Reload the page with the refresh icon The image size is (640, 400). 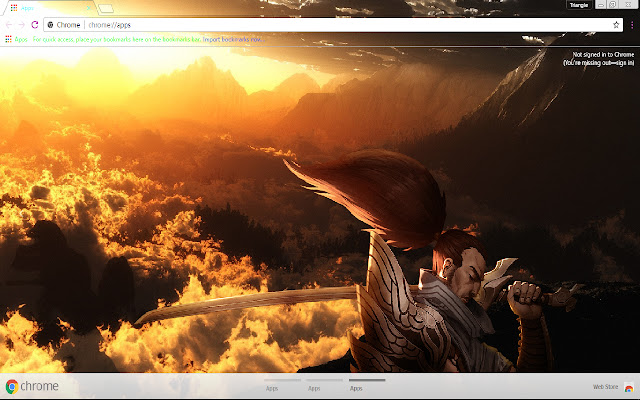35,25
